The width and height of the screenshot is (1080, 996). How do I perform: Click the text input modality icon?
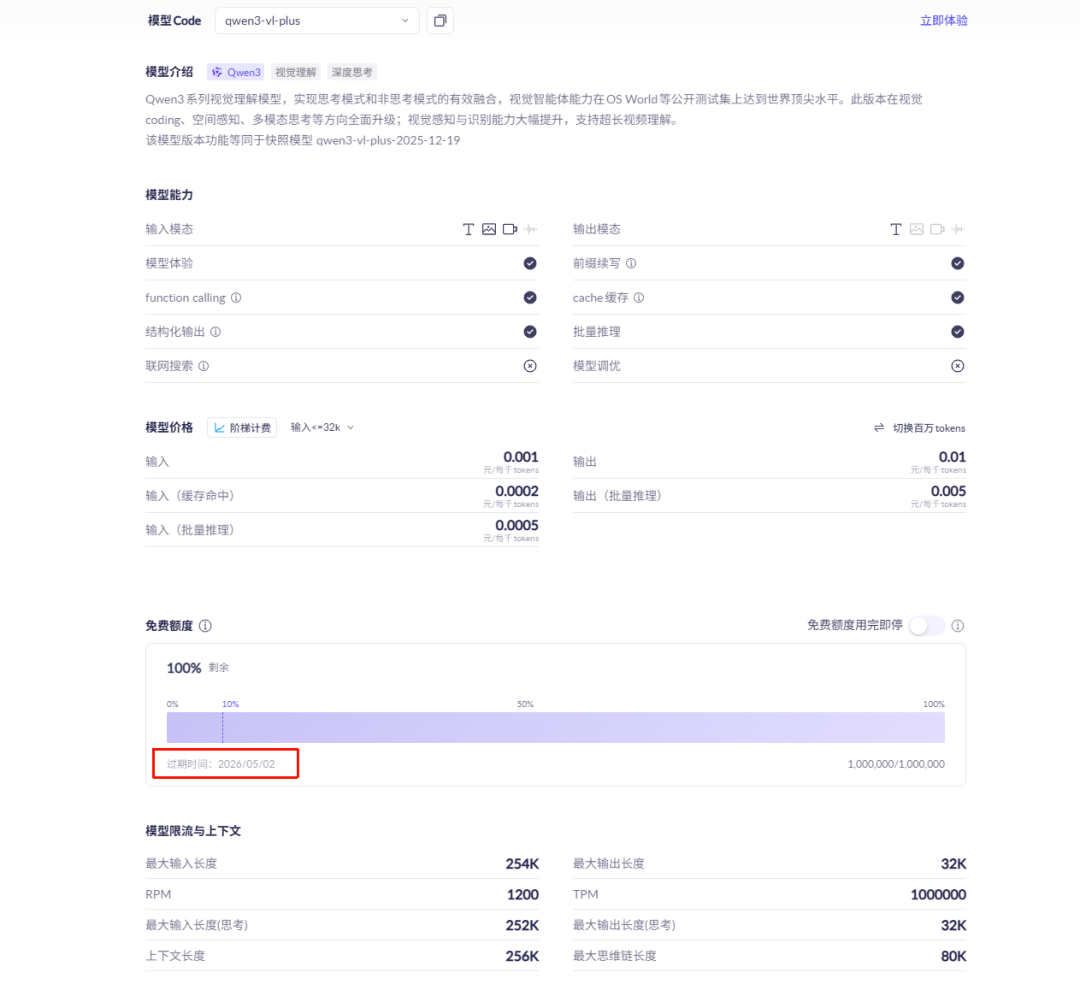pyautogui.click(x=468, y=229)
